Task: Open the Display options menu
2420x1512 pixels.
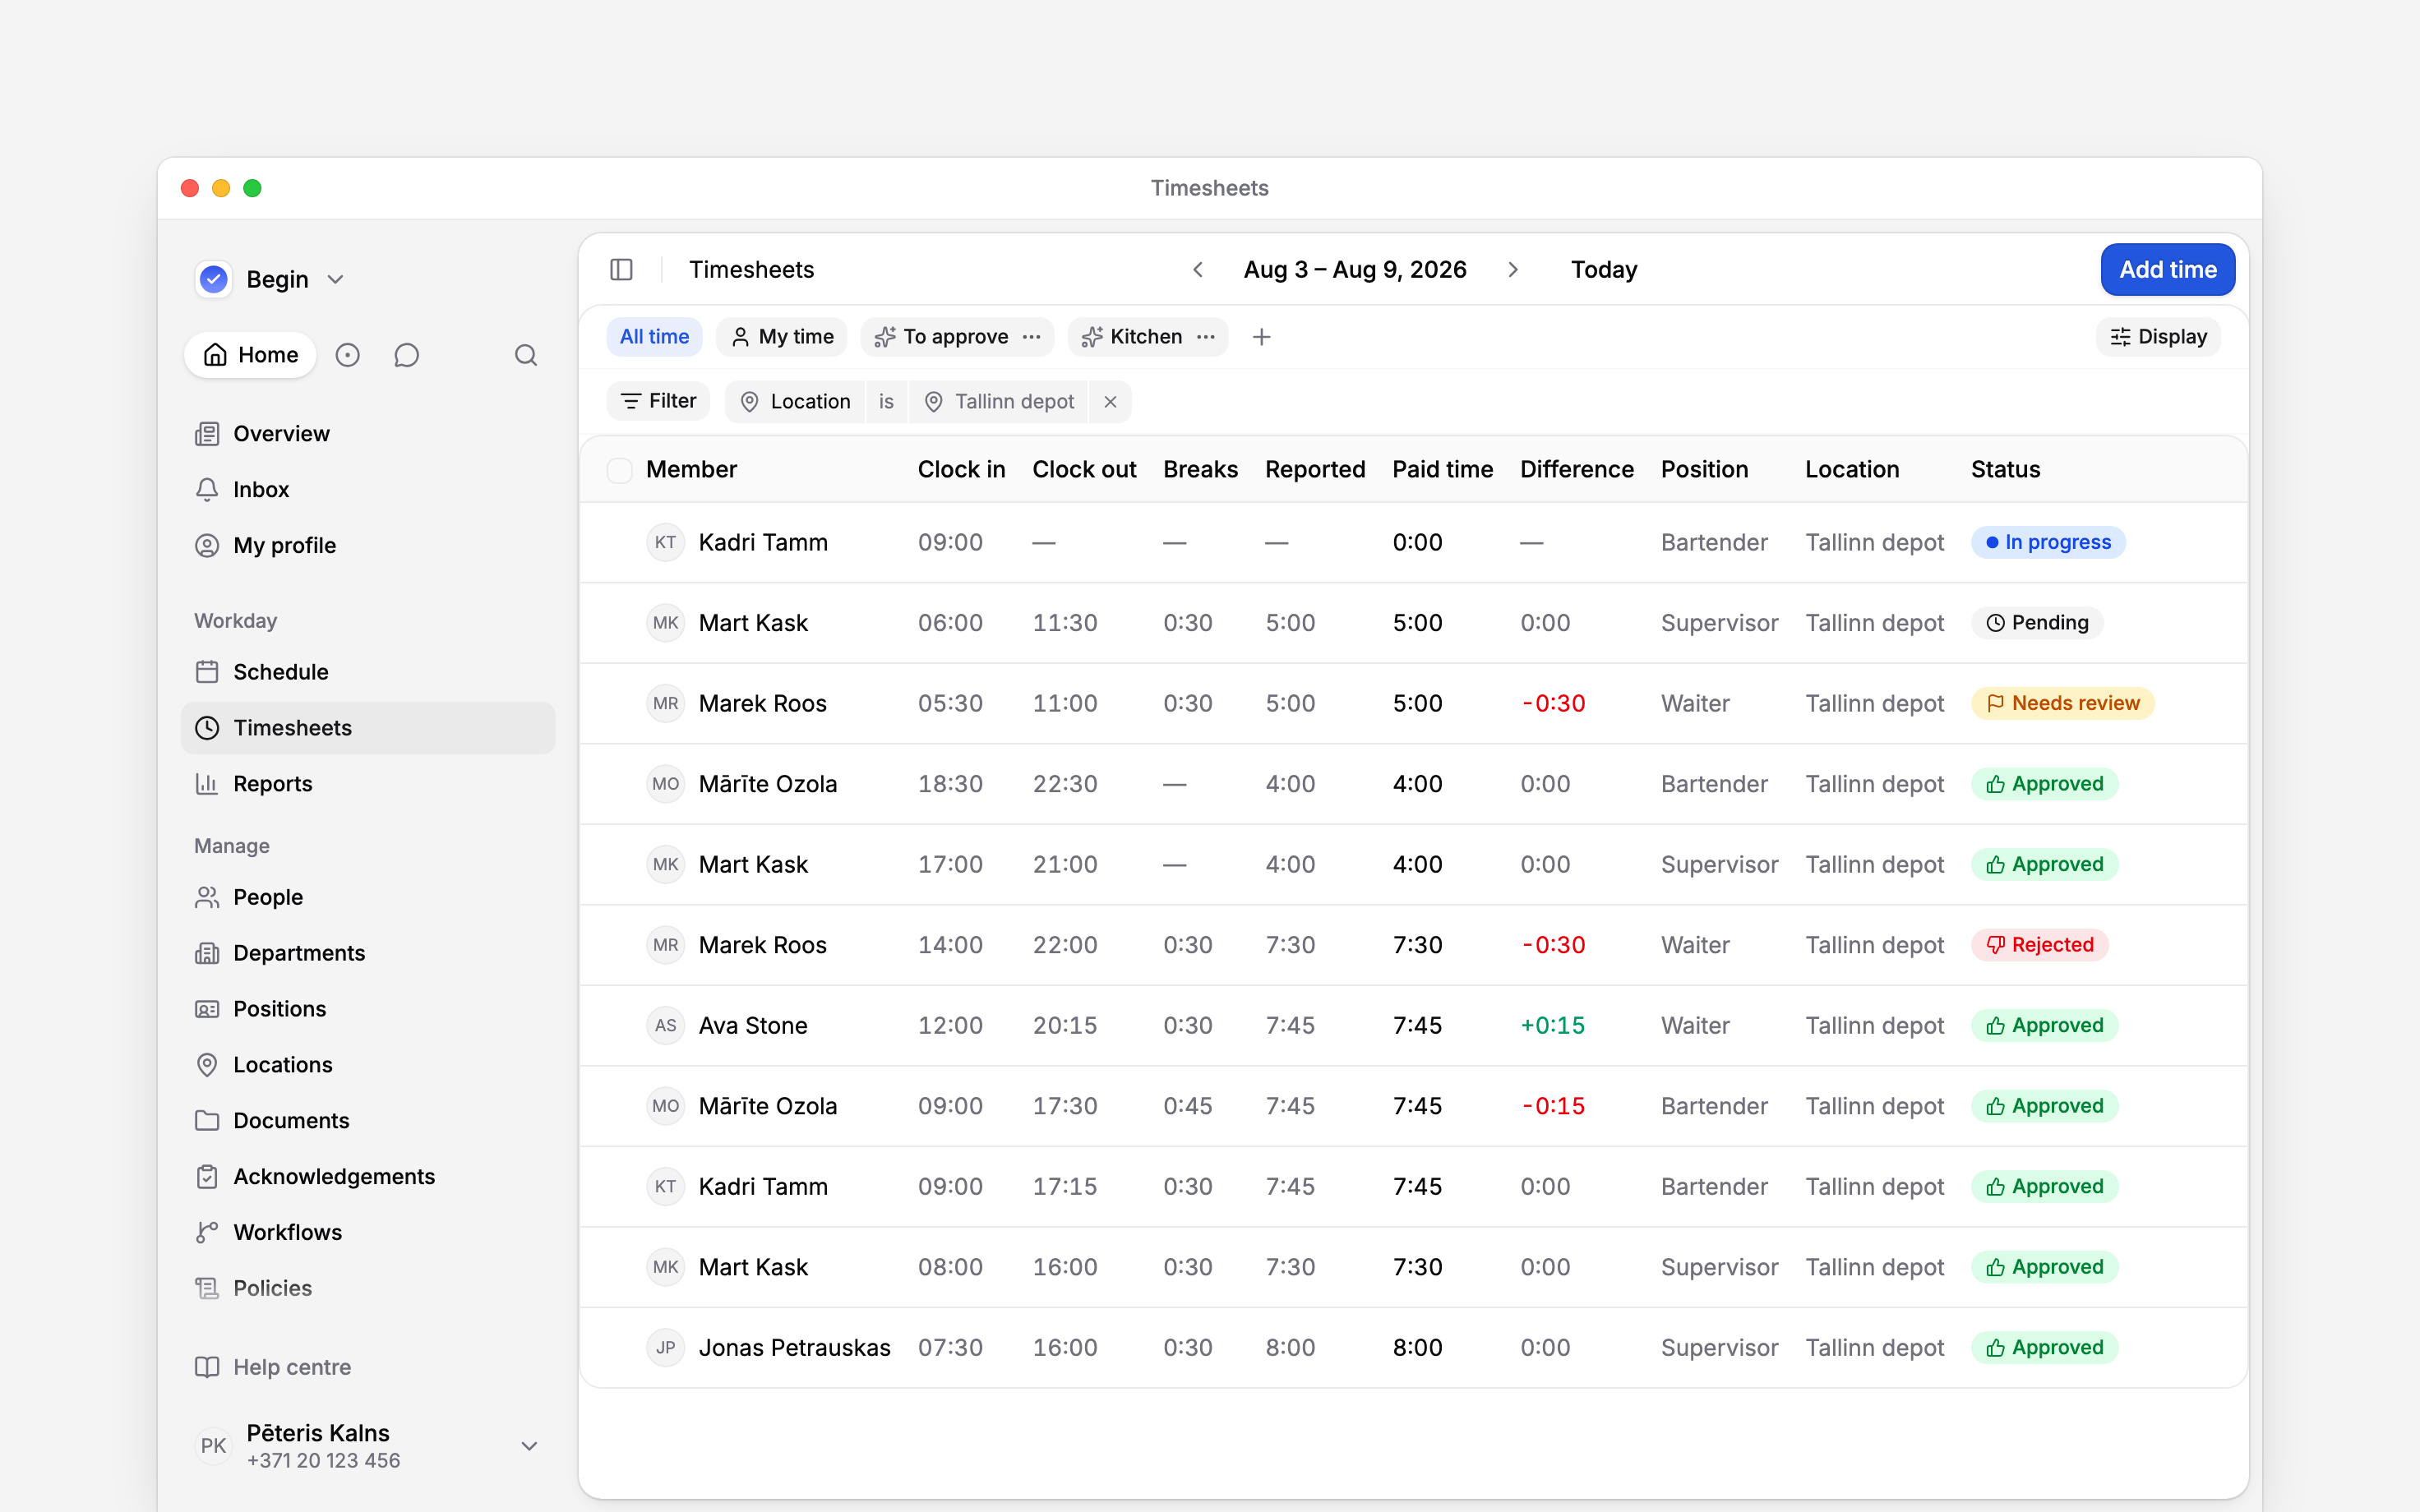Action: point(2158,337)
